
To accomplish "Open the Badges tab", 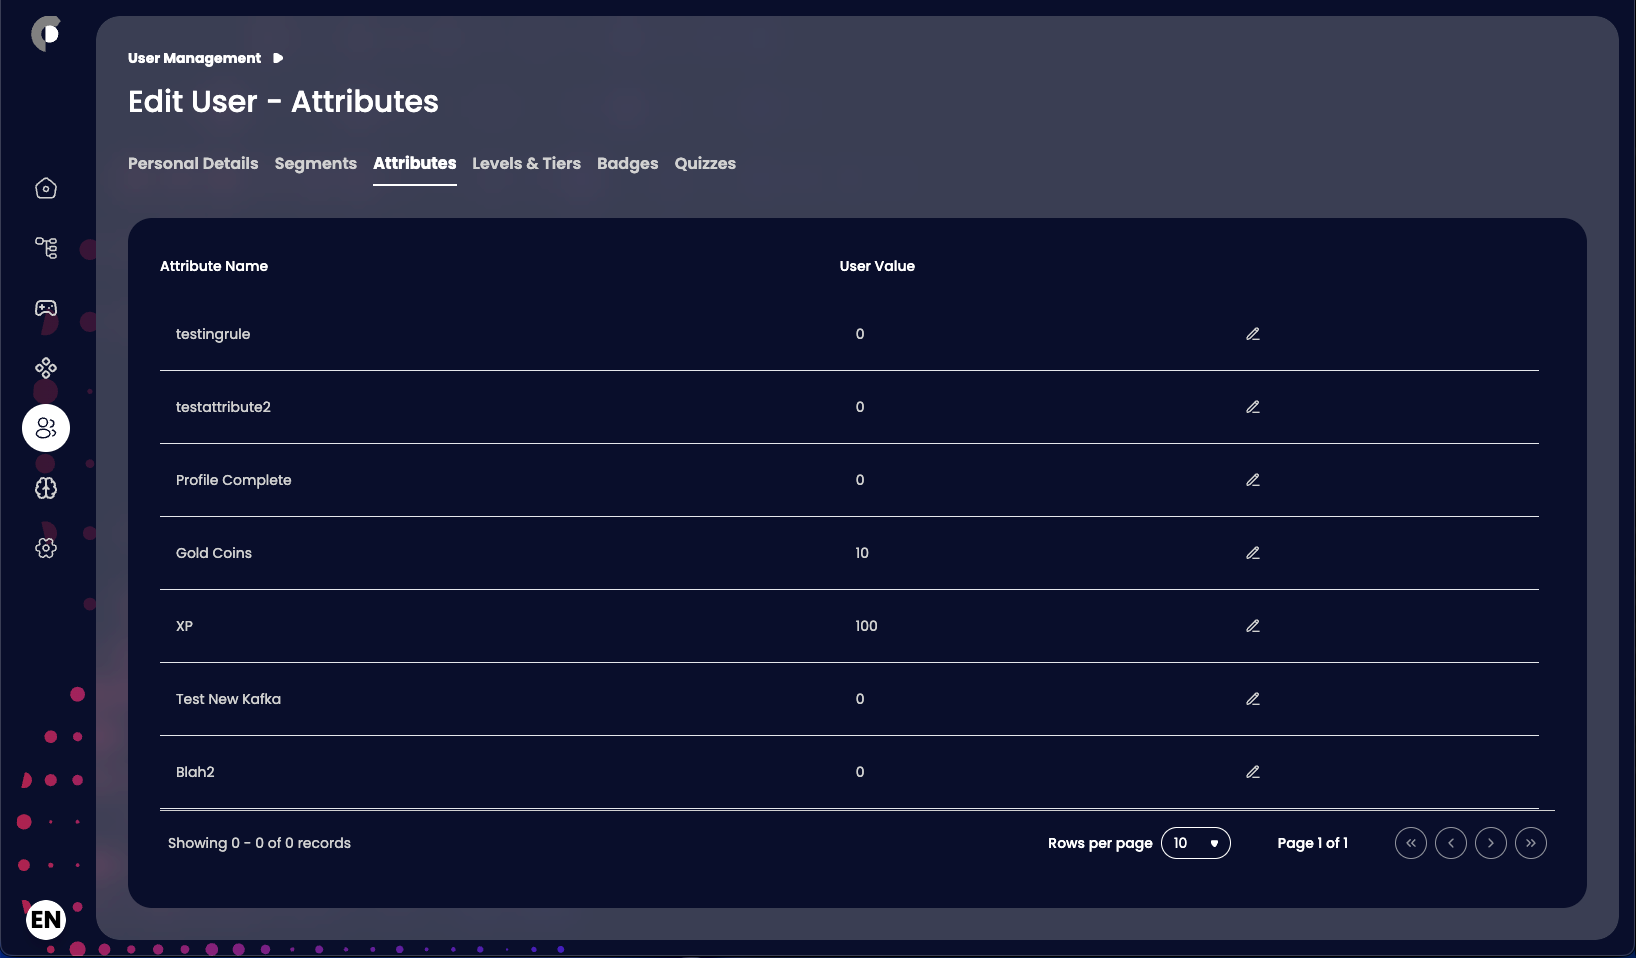I will click(627, 164).
